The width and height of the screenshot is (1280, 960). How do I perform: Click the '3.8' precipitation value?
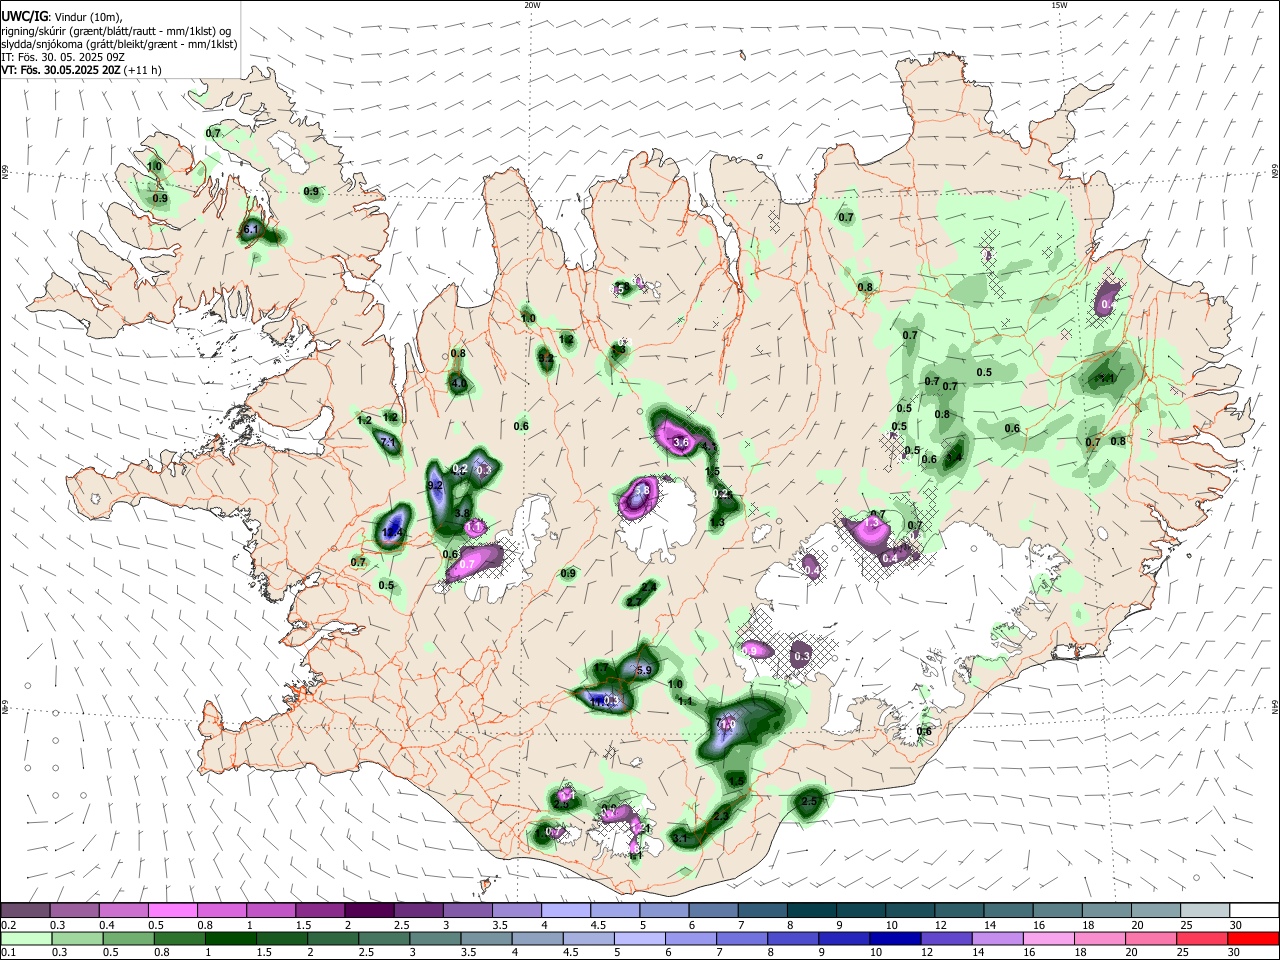(462, 513)
